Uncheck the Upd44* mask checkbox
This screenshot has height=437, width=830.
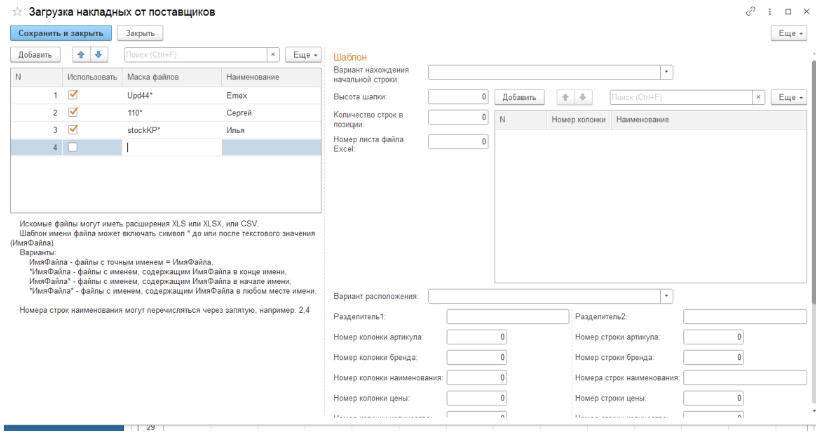(72, 95)
